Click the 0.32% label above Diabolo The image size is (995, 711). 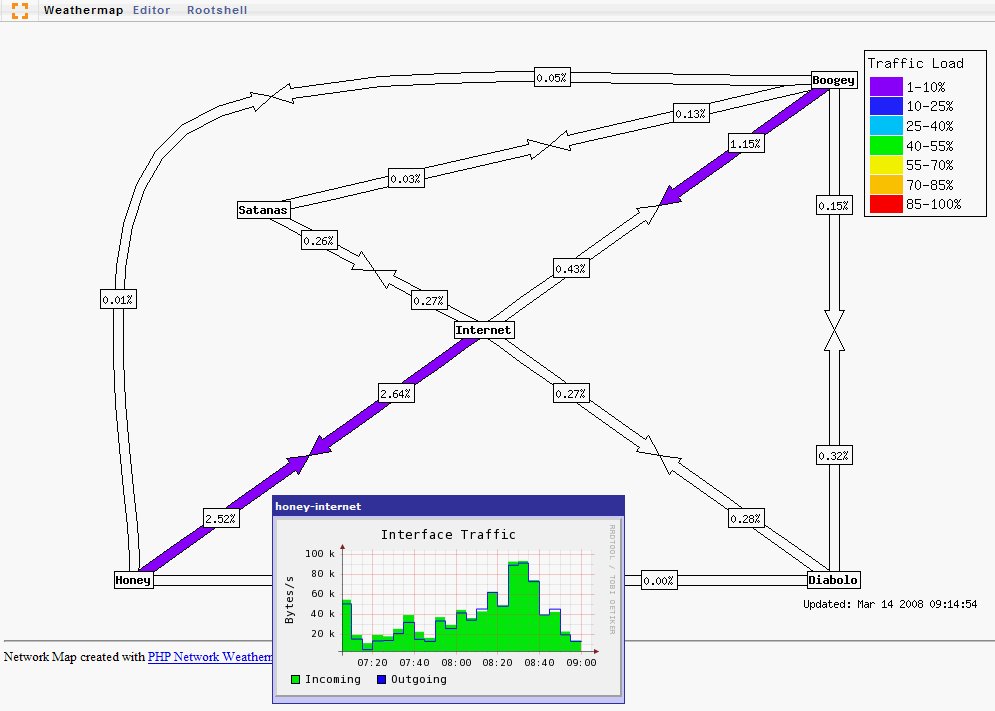[x=834, y=455]
